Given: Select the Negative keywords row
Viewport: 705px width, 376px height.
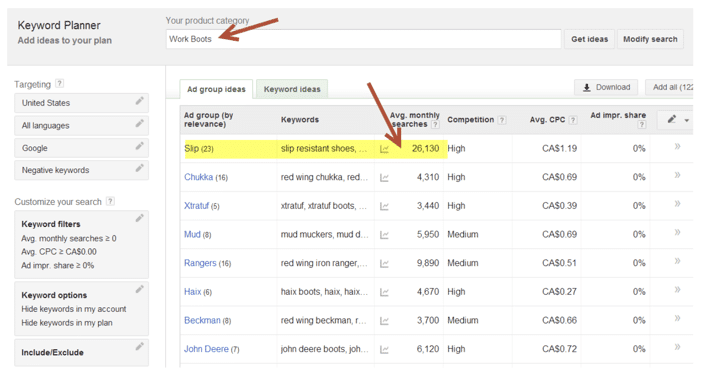Looking at the screenshot, I should point(81,170).
